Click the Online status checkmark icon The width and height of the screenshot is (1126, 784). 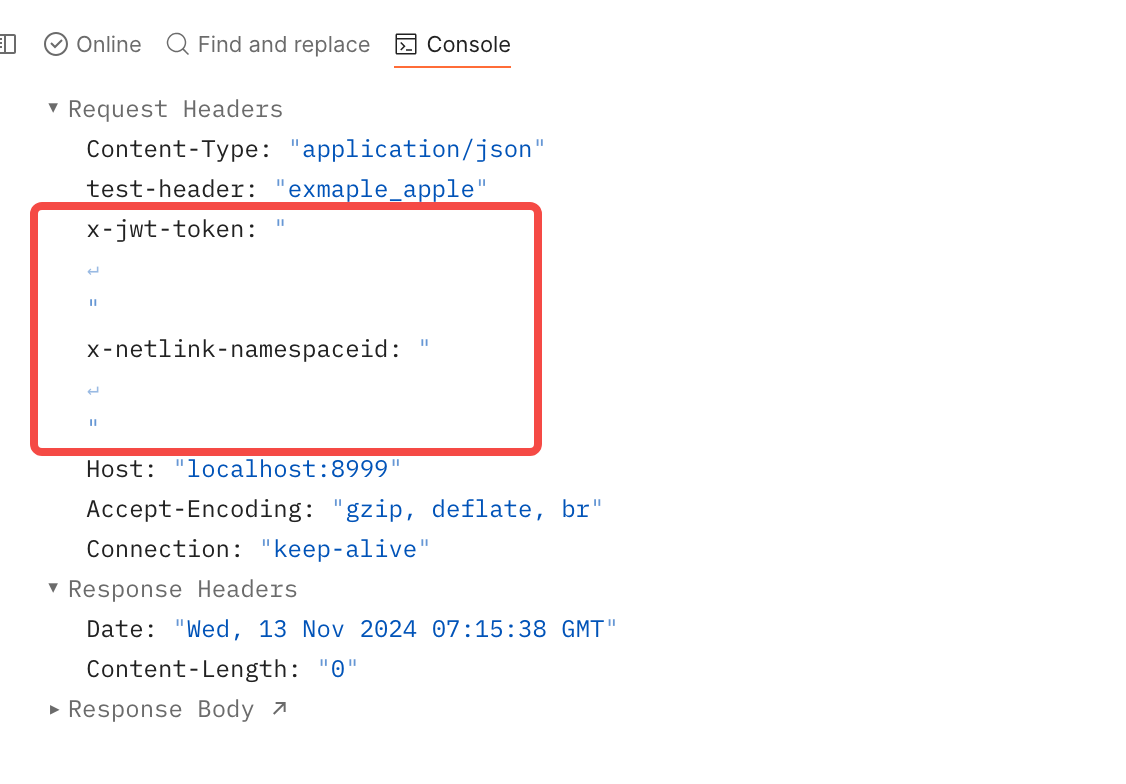coord(56,44)
